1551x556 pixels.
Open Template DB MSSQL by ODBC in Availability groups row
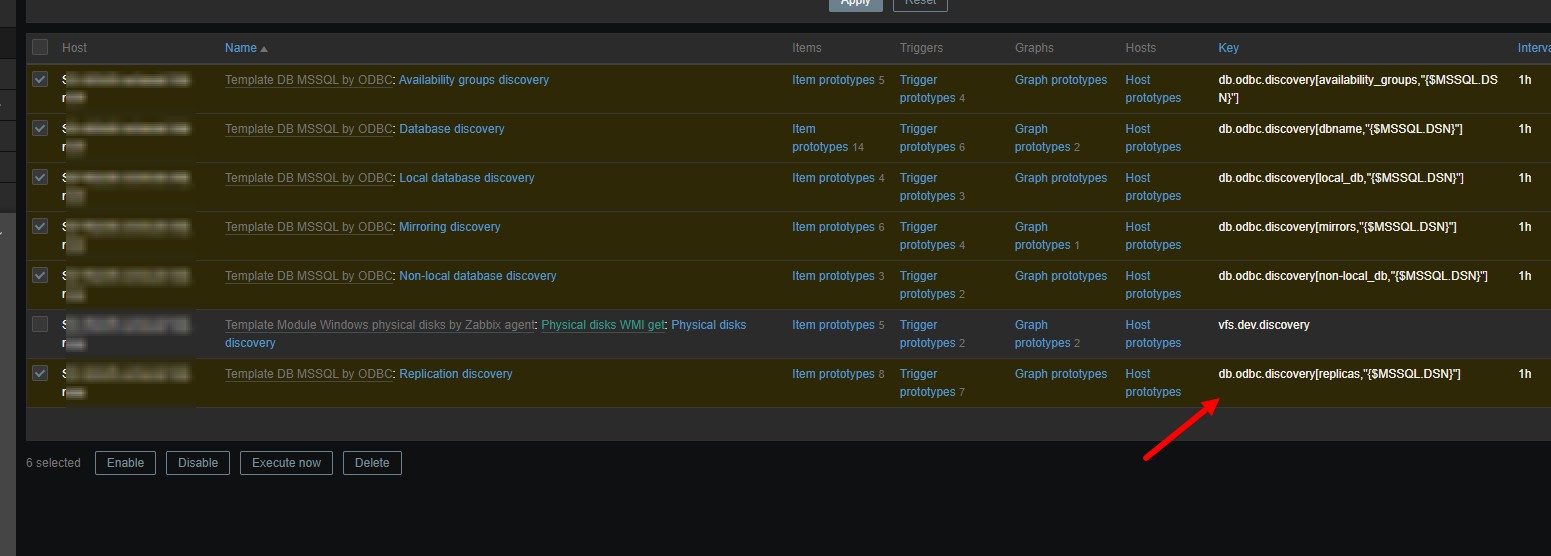(x=309, y=80)
